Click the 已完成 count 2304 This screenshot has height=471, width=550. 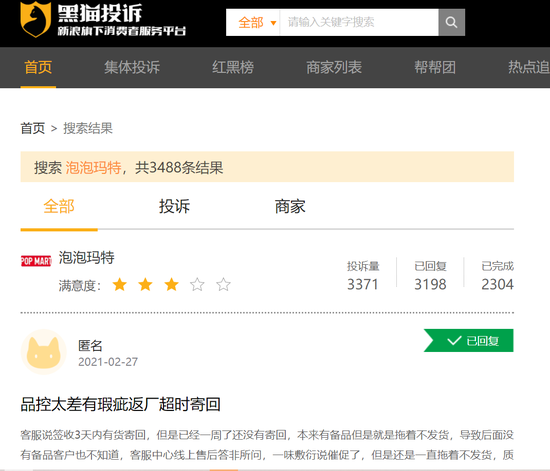[x=497, y=284]
